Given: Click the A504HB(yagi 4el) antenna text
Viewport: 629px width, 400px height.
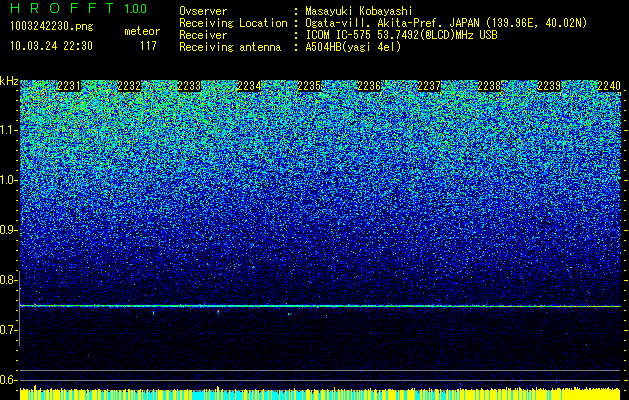Looking at the screenshot, I should pyautogui.click(x=353, y=47).
